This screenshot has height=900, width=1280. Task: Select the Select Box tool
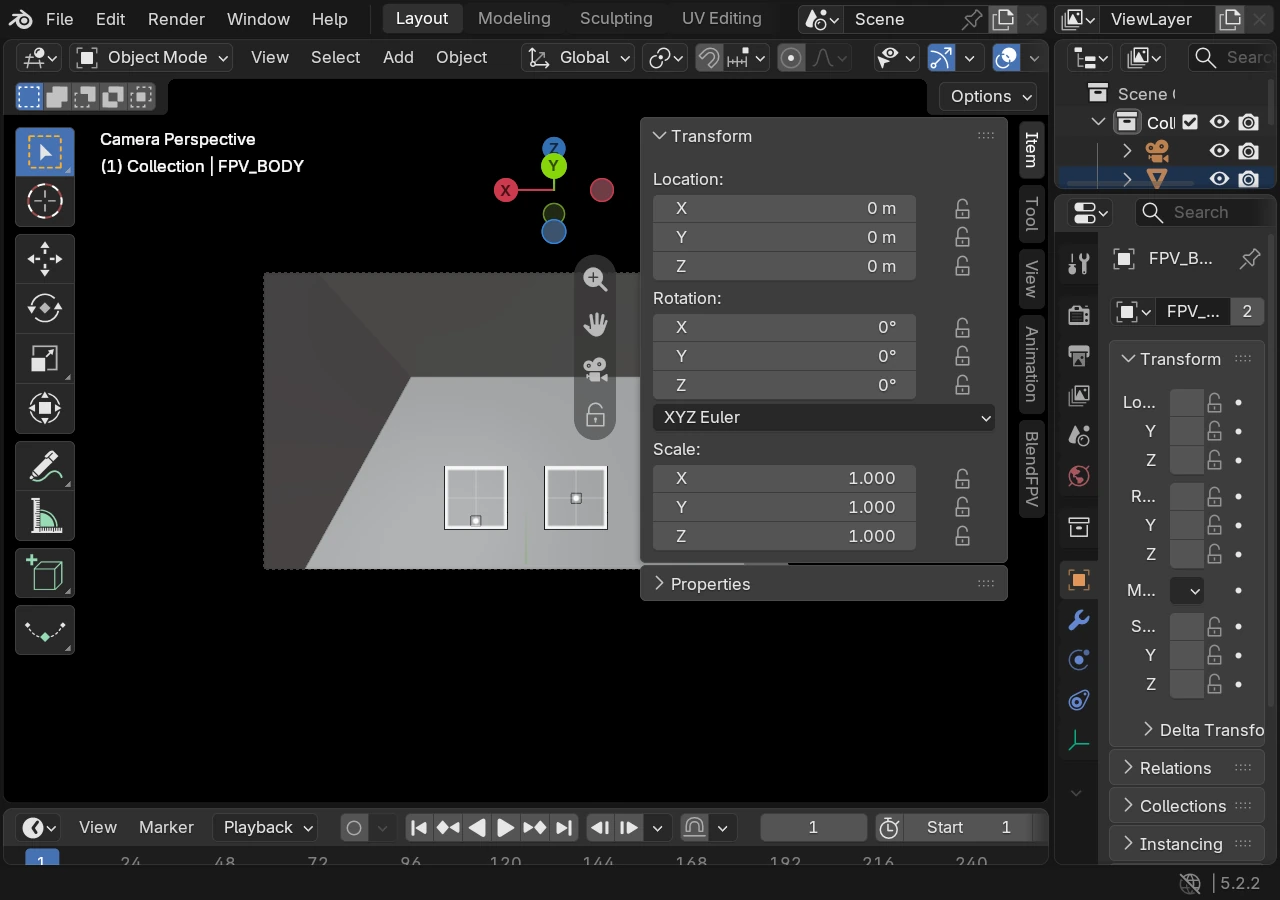45,152
